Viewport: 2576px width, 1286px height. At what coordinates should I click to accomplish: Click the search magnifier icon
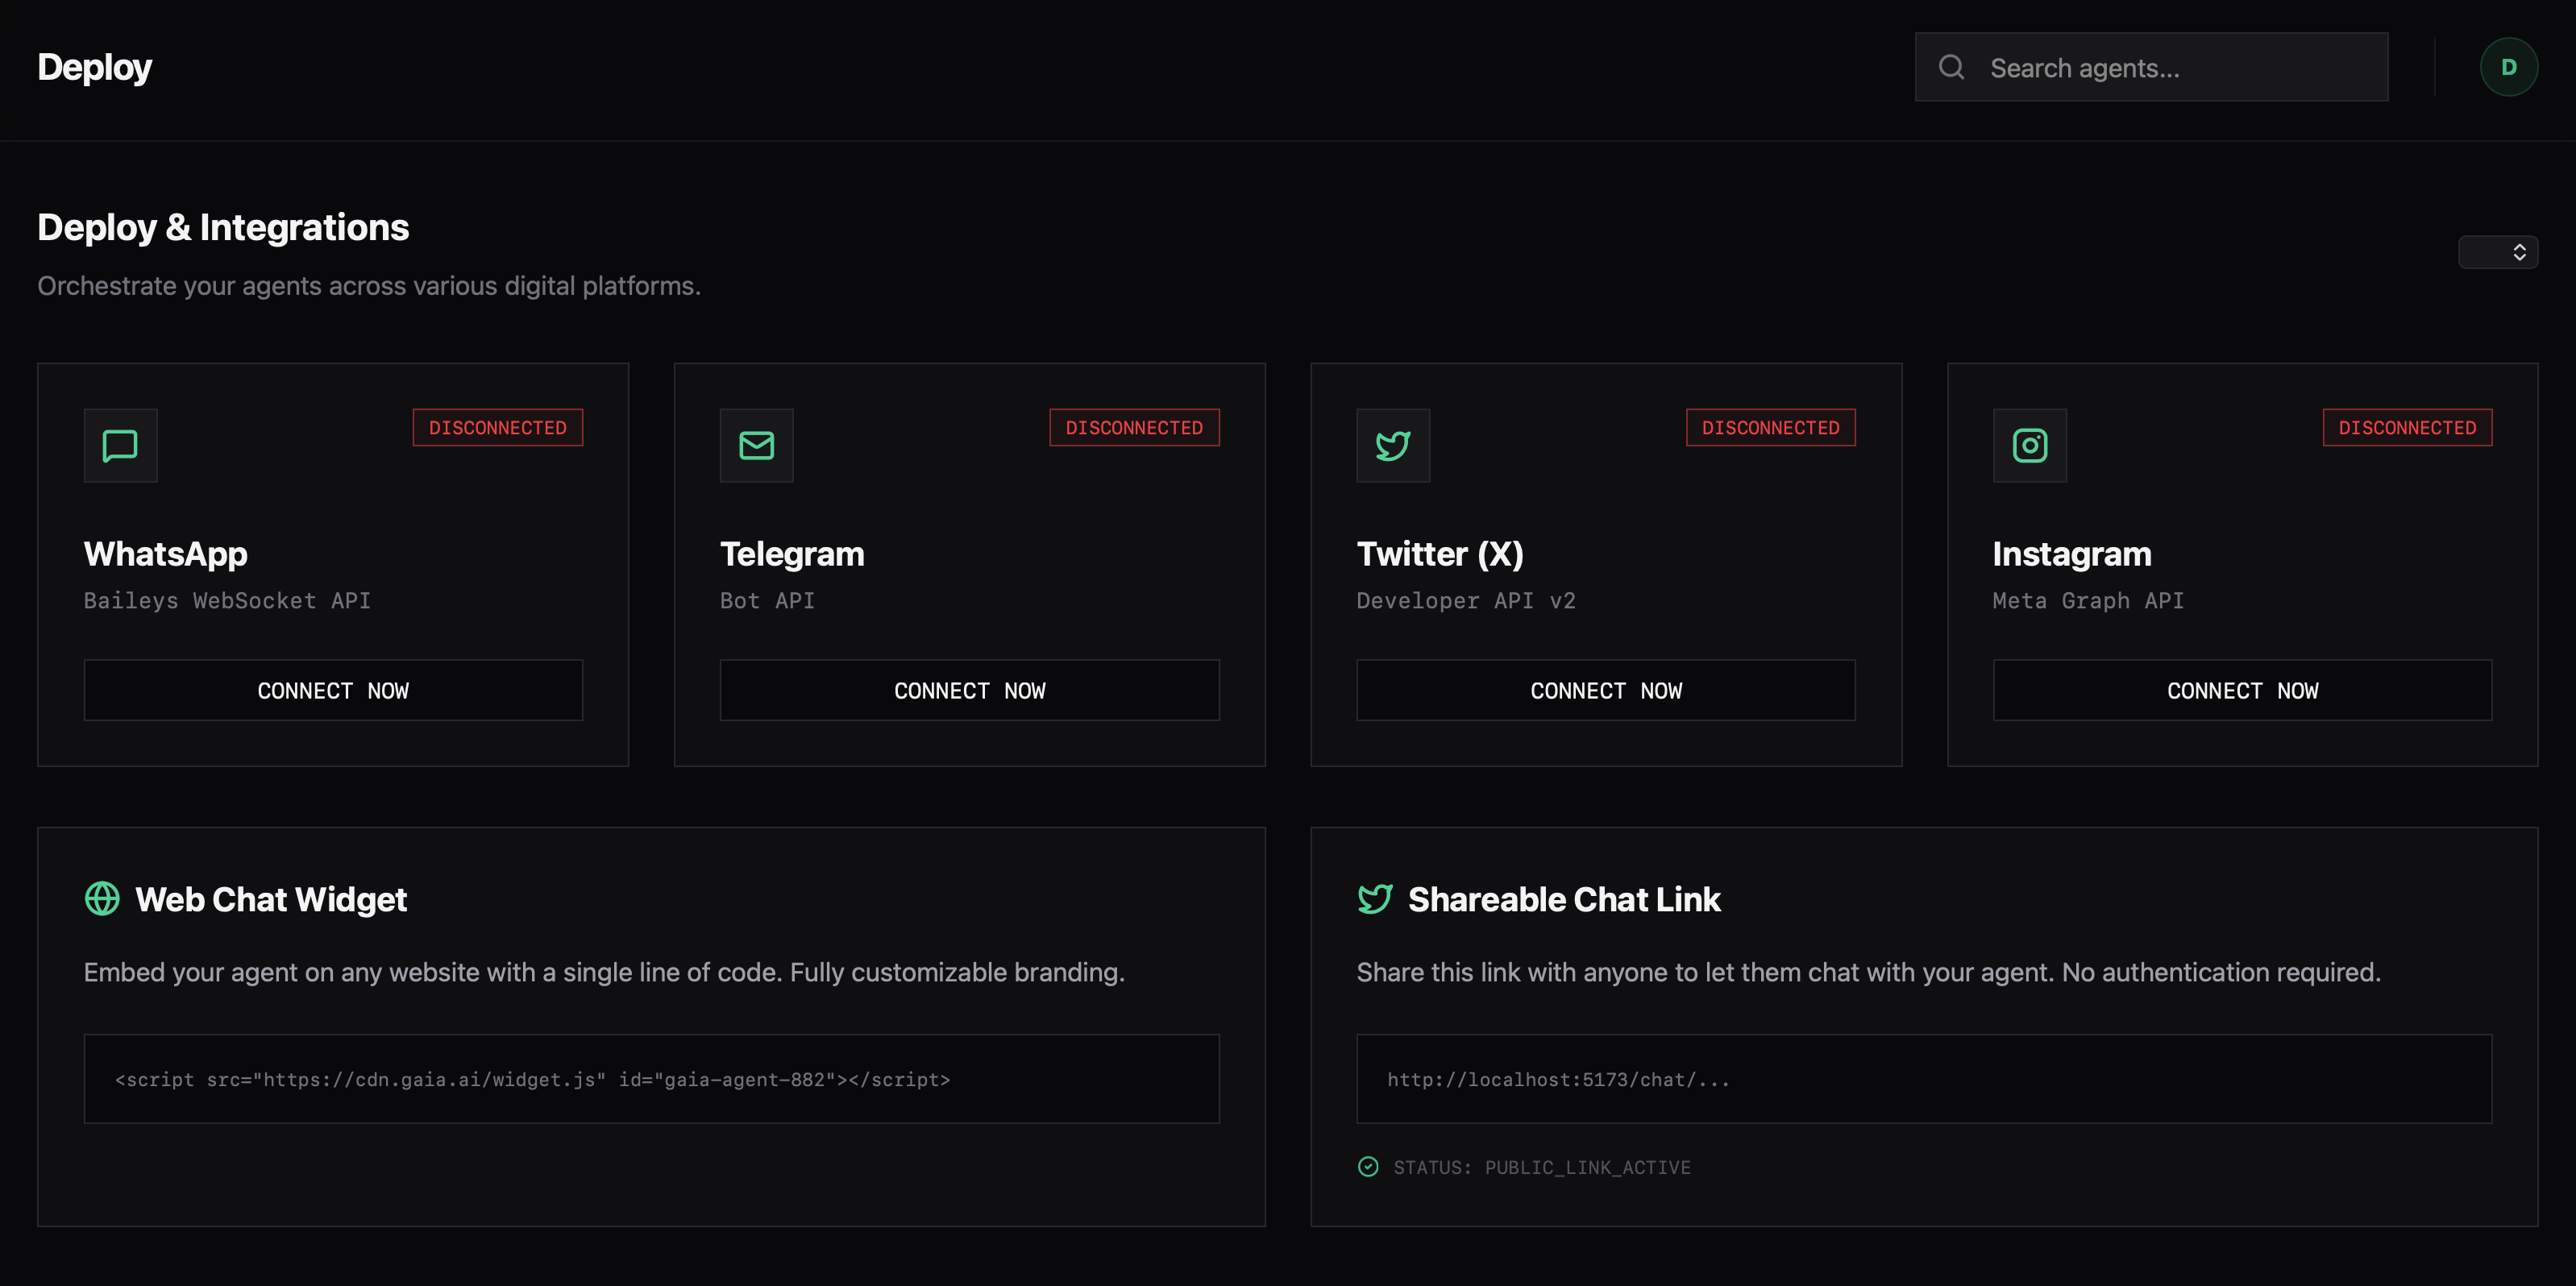click(1951, 67)
